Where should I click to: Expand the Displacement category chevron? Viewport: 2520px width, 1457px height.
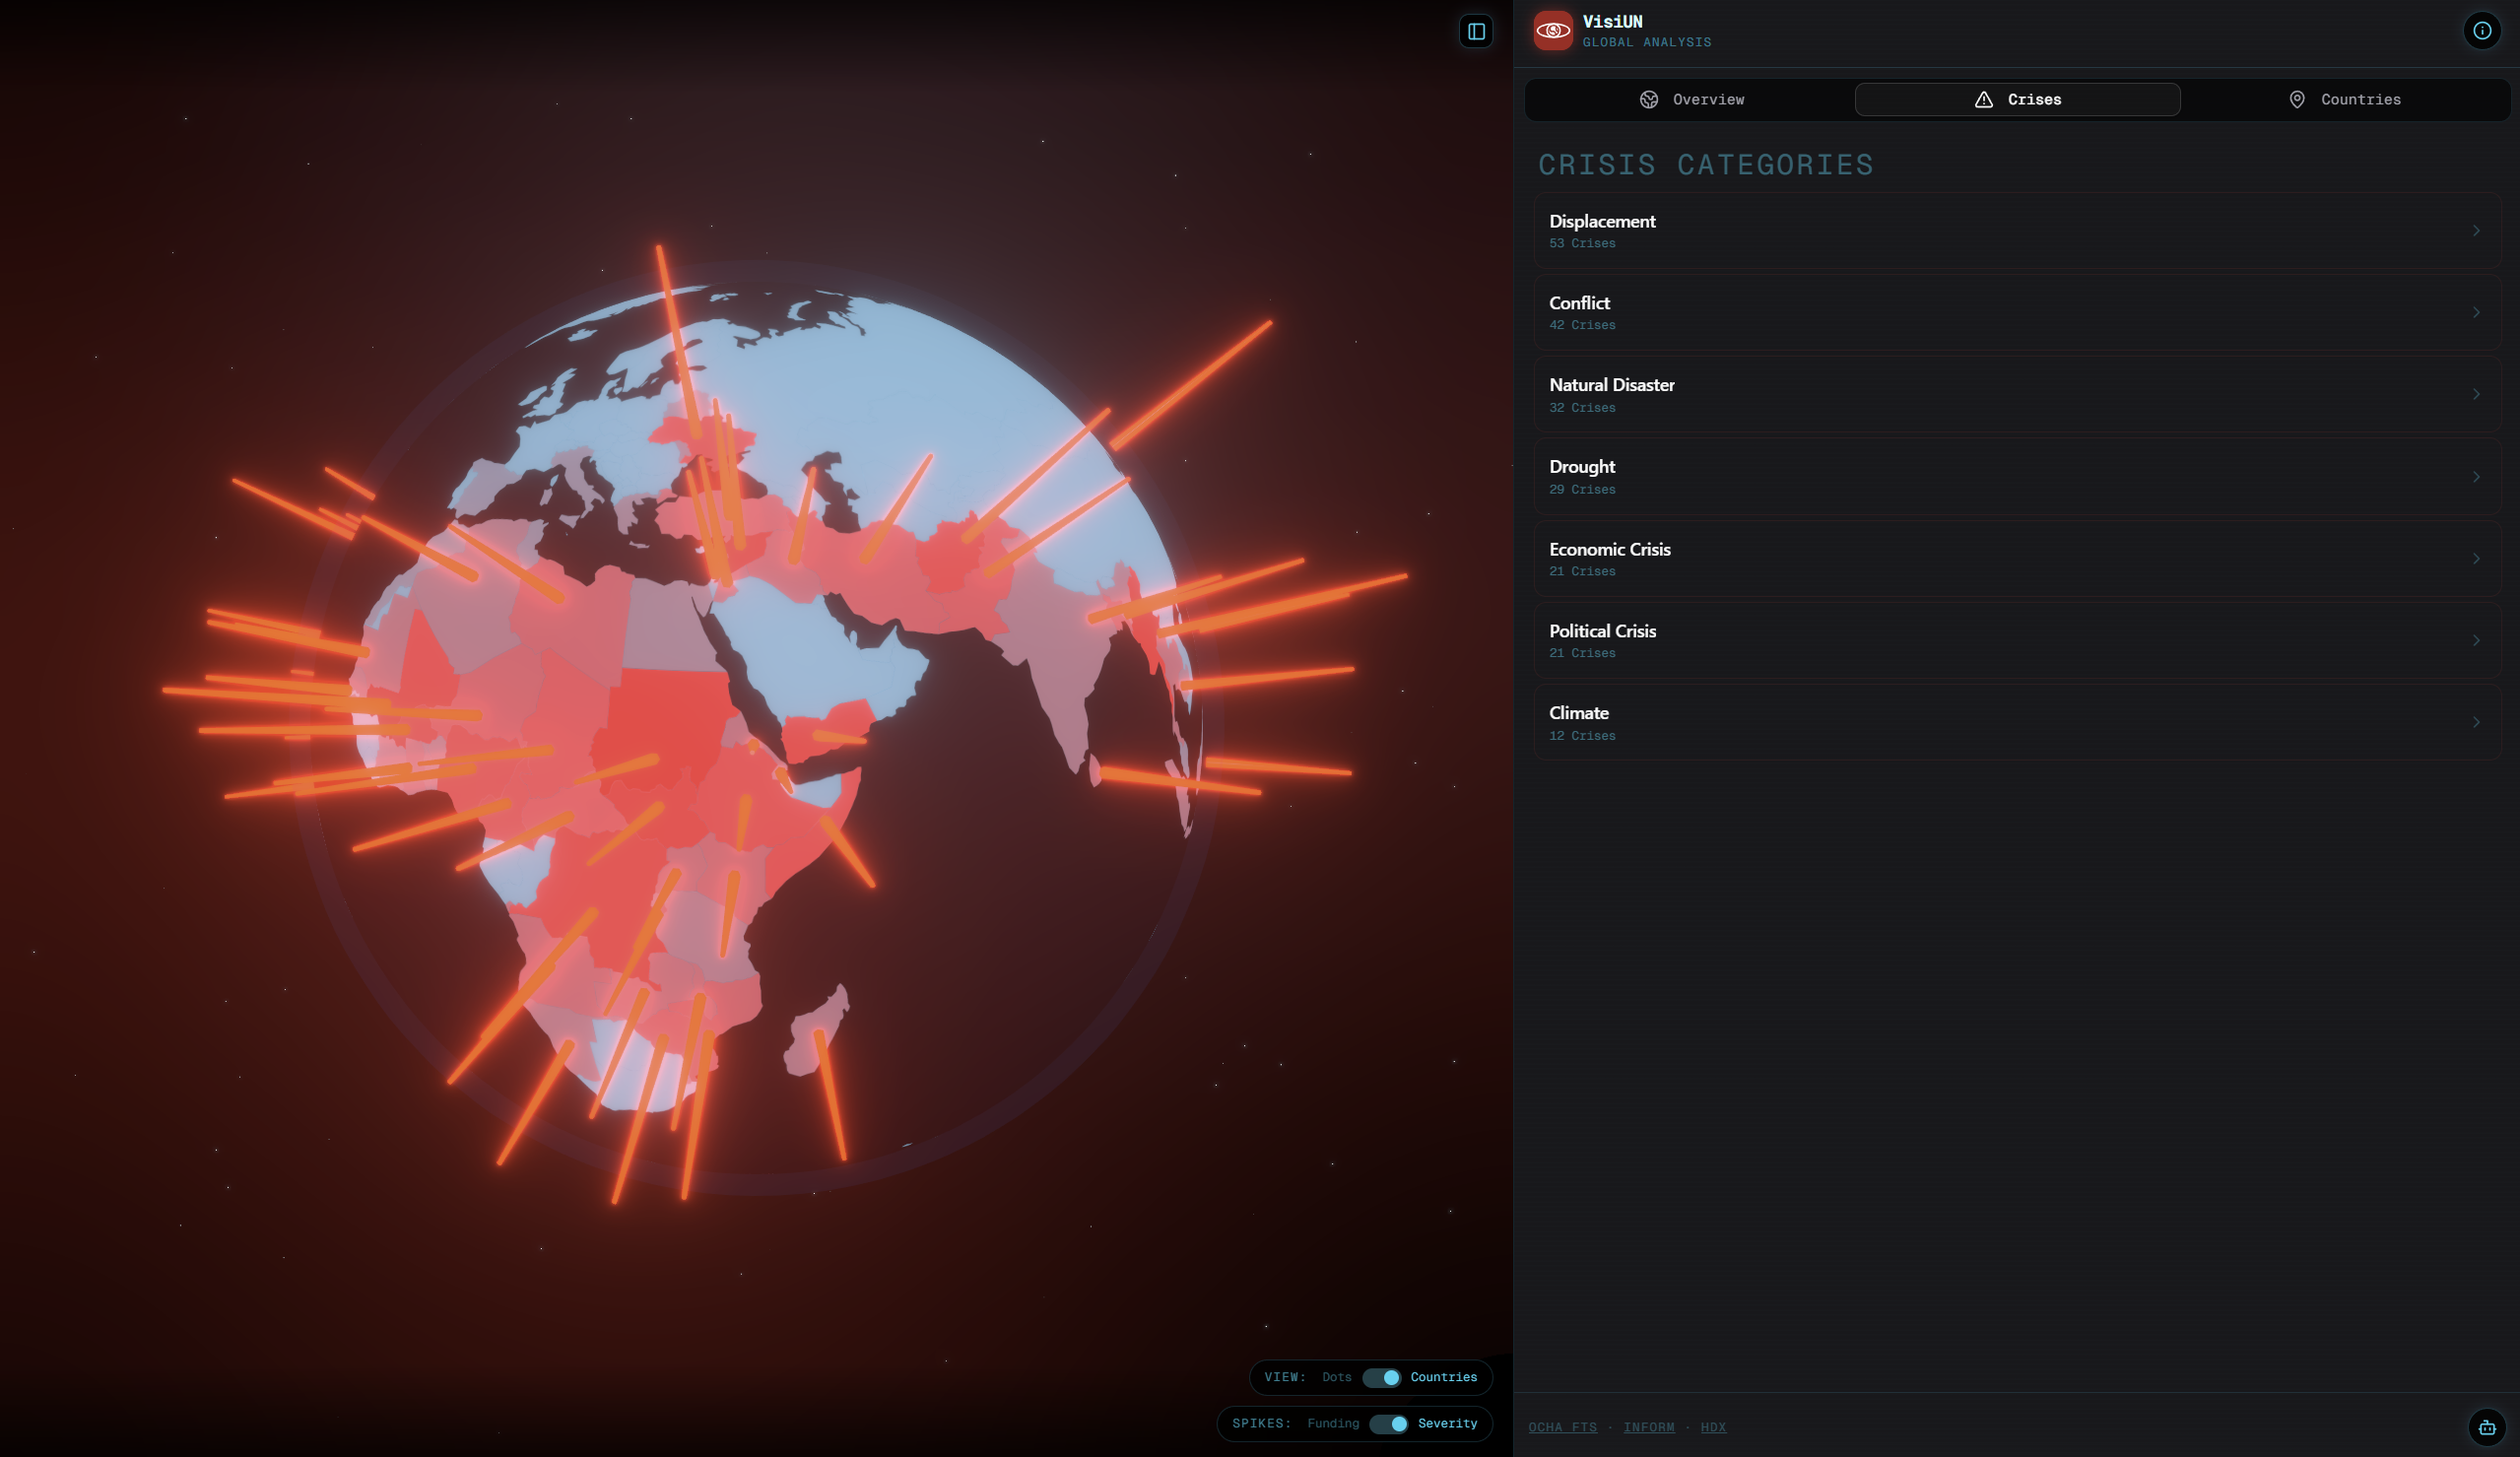2476,231
